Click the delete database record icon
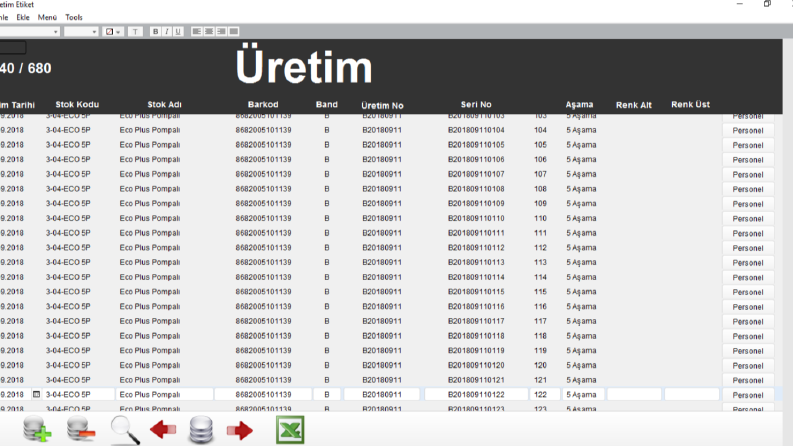The width and height of the screenshot is (793, 446). 80,429
